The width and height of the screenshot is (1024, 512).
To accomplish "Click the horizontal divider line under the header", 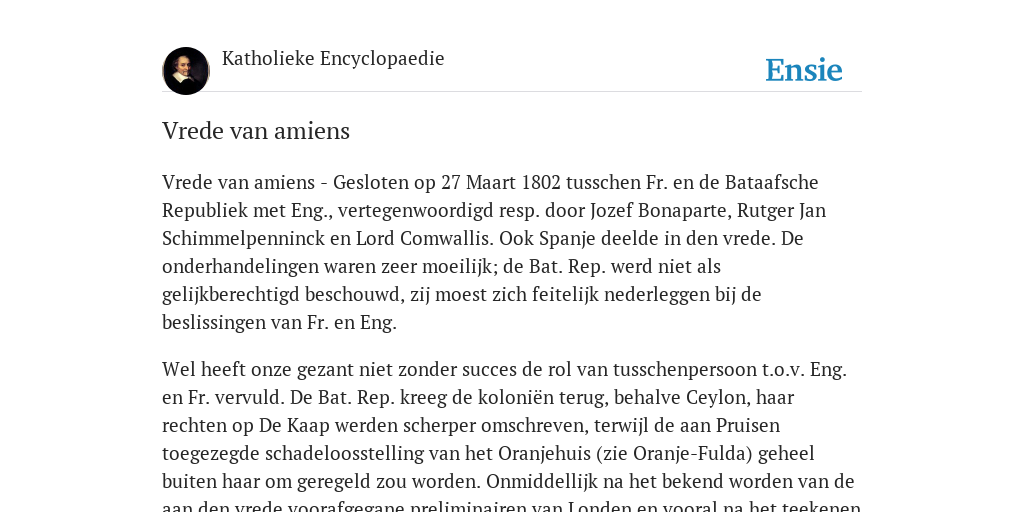I will point(512,92).
